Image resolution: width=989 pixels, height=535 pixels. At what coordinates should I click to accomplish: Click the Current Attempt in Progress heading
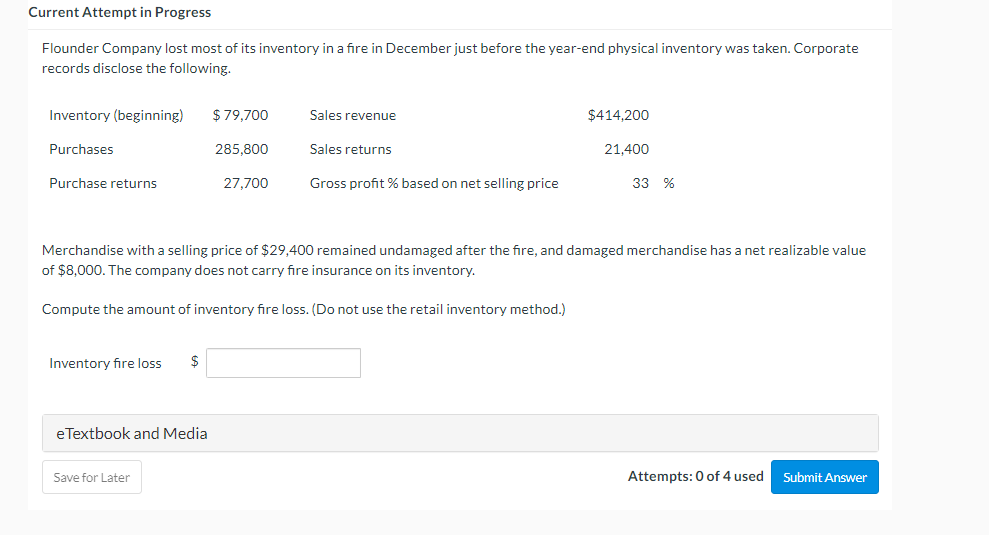tap(120, 12)
